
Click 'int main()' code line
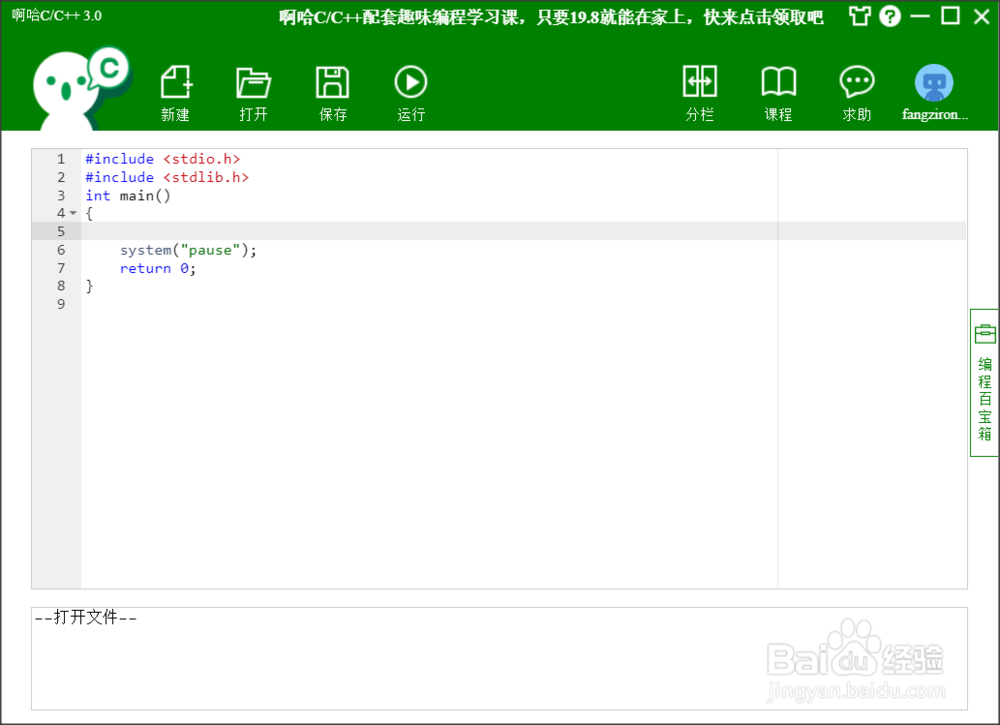[128, 196]
